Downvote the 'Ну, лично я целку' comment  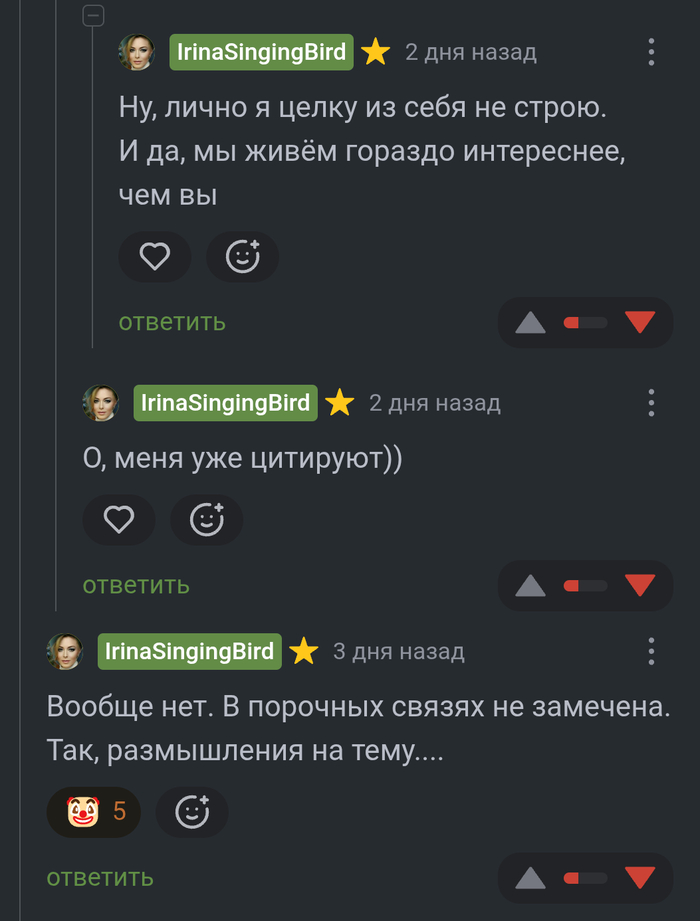(x=640, y=322)
